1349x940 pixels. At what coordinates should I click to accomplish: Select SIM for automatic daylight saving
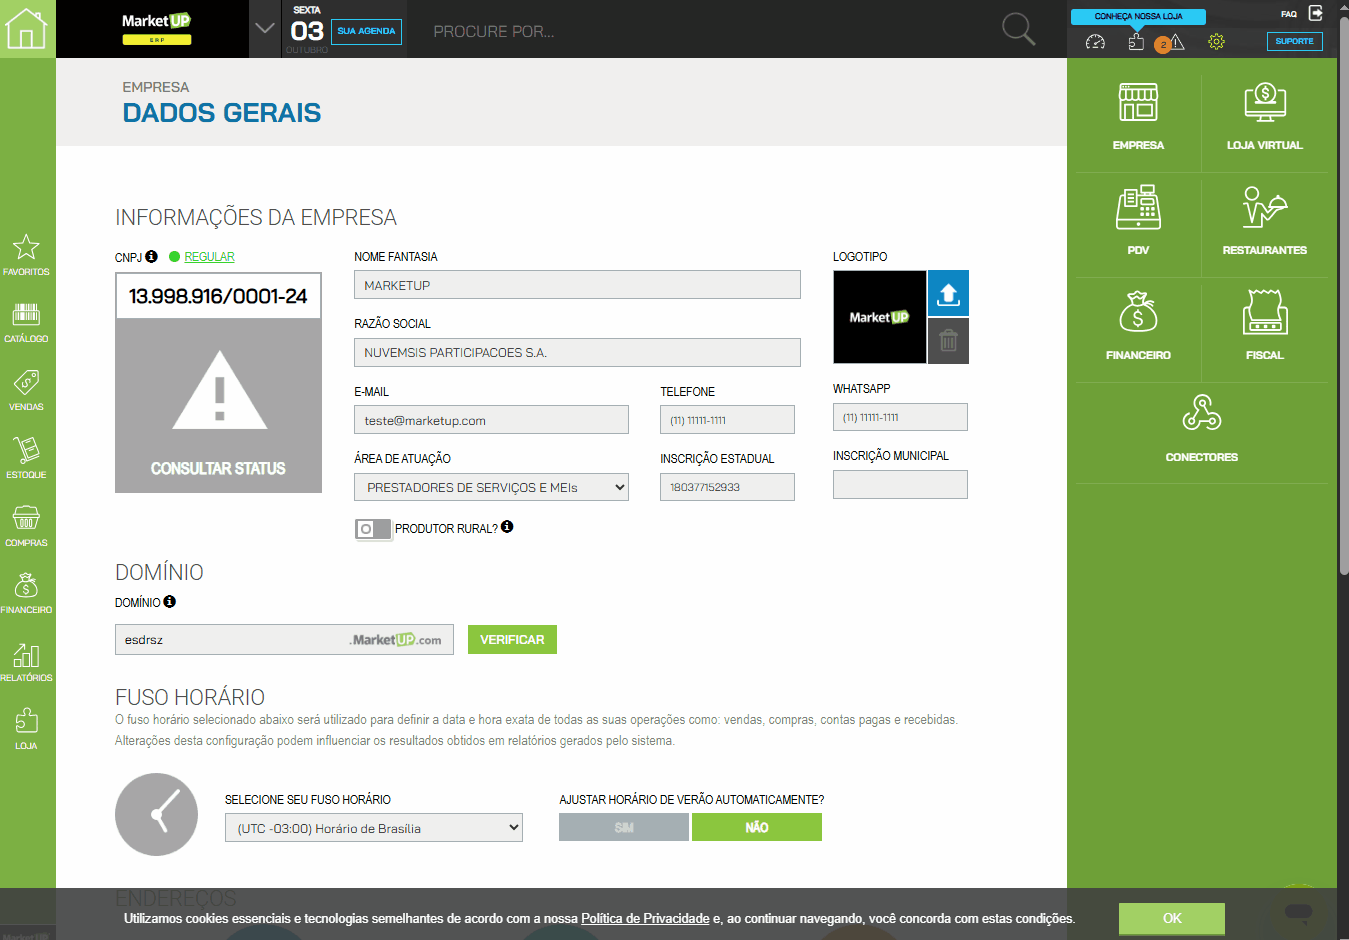click(624, 827)
